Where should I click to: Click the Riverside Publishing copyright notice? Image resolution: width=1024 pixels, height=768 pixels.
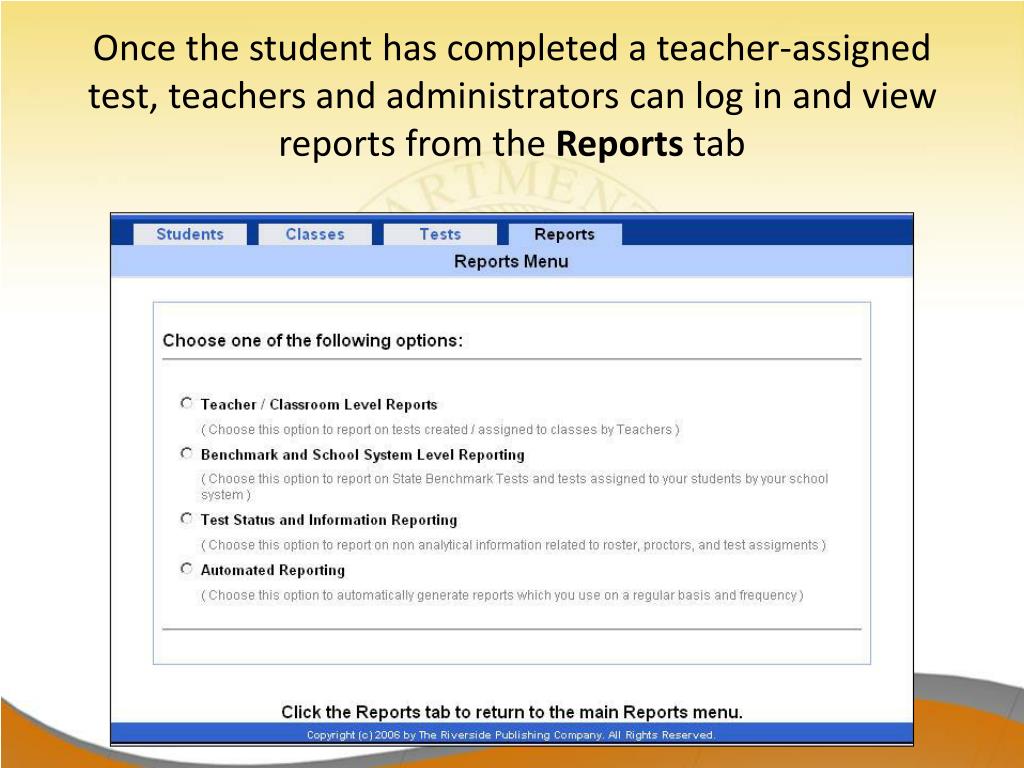click(511, 735)
